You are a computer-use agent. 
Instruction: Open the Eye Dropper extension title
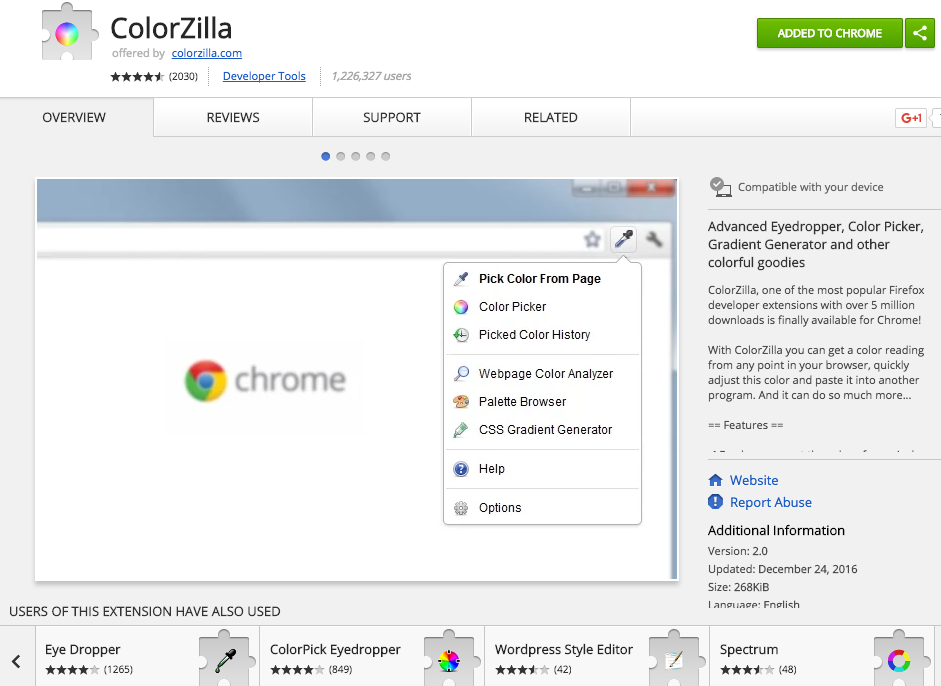coord(82,649)
